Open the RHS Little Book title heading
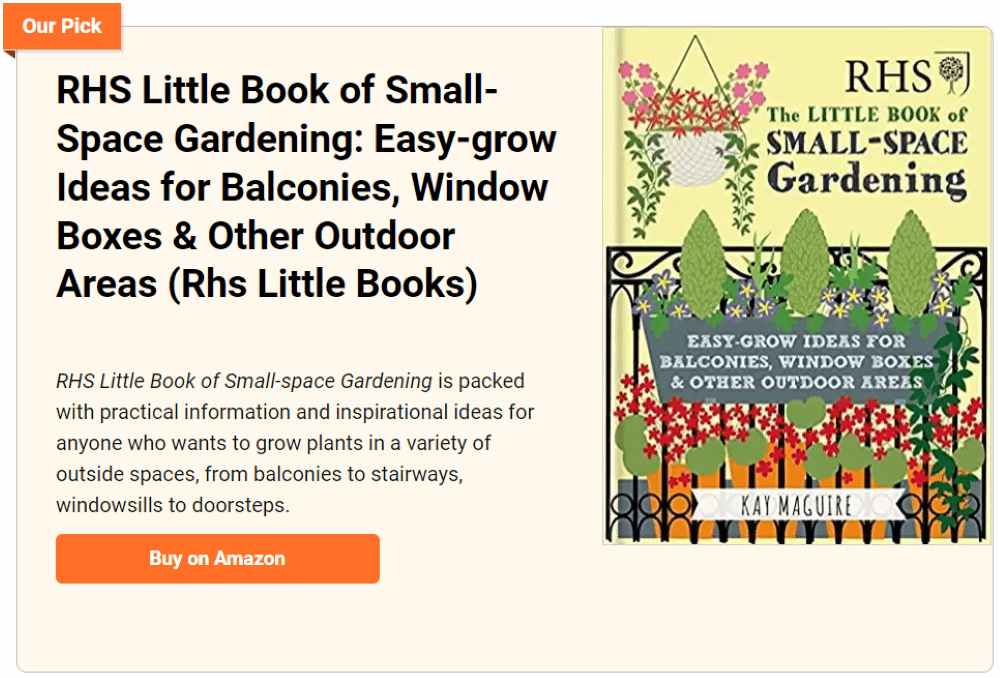1000x678 pixels. tap(306, 186)
